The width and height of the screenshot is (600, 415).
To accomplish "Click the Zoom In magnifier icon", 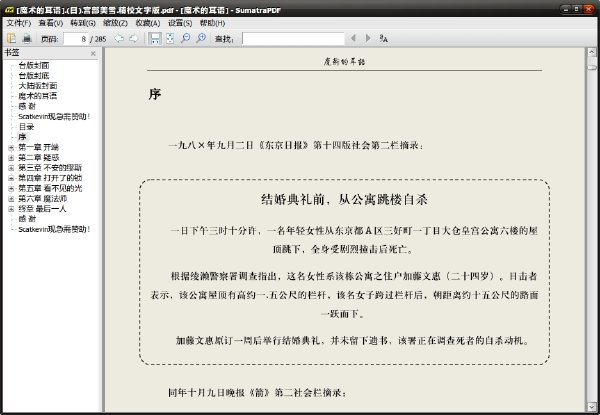I will point(201,38).
